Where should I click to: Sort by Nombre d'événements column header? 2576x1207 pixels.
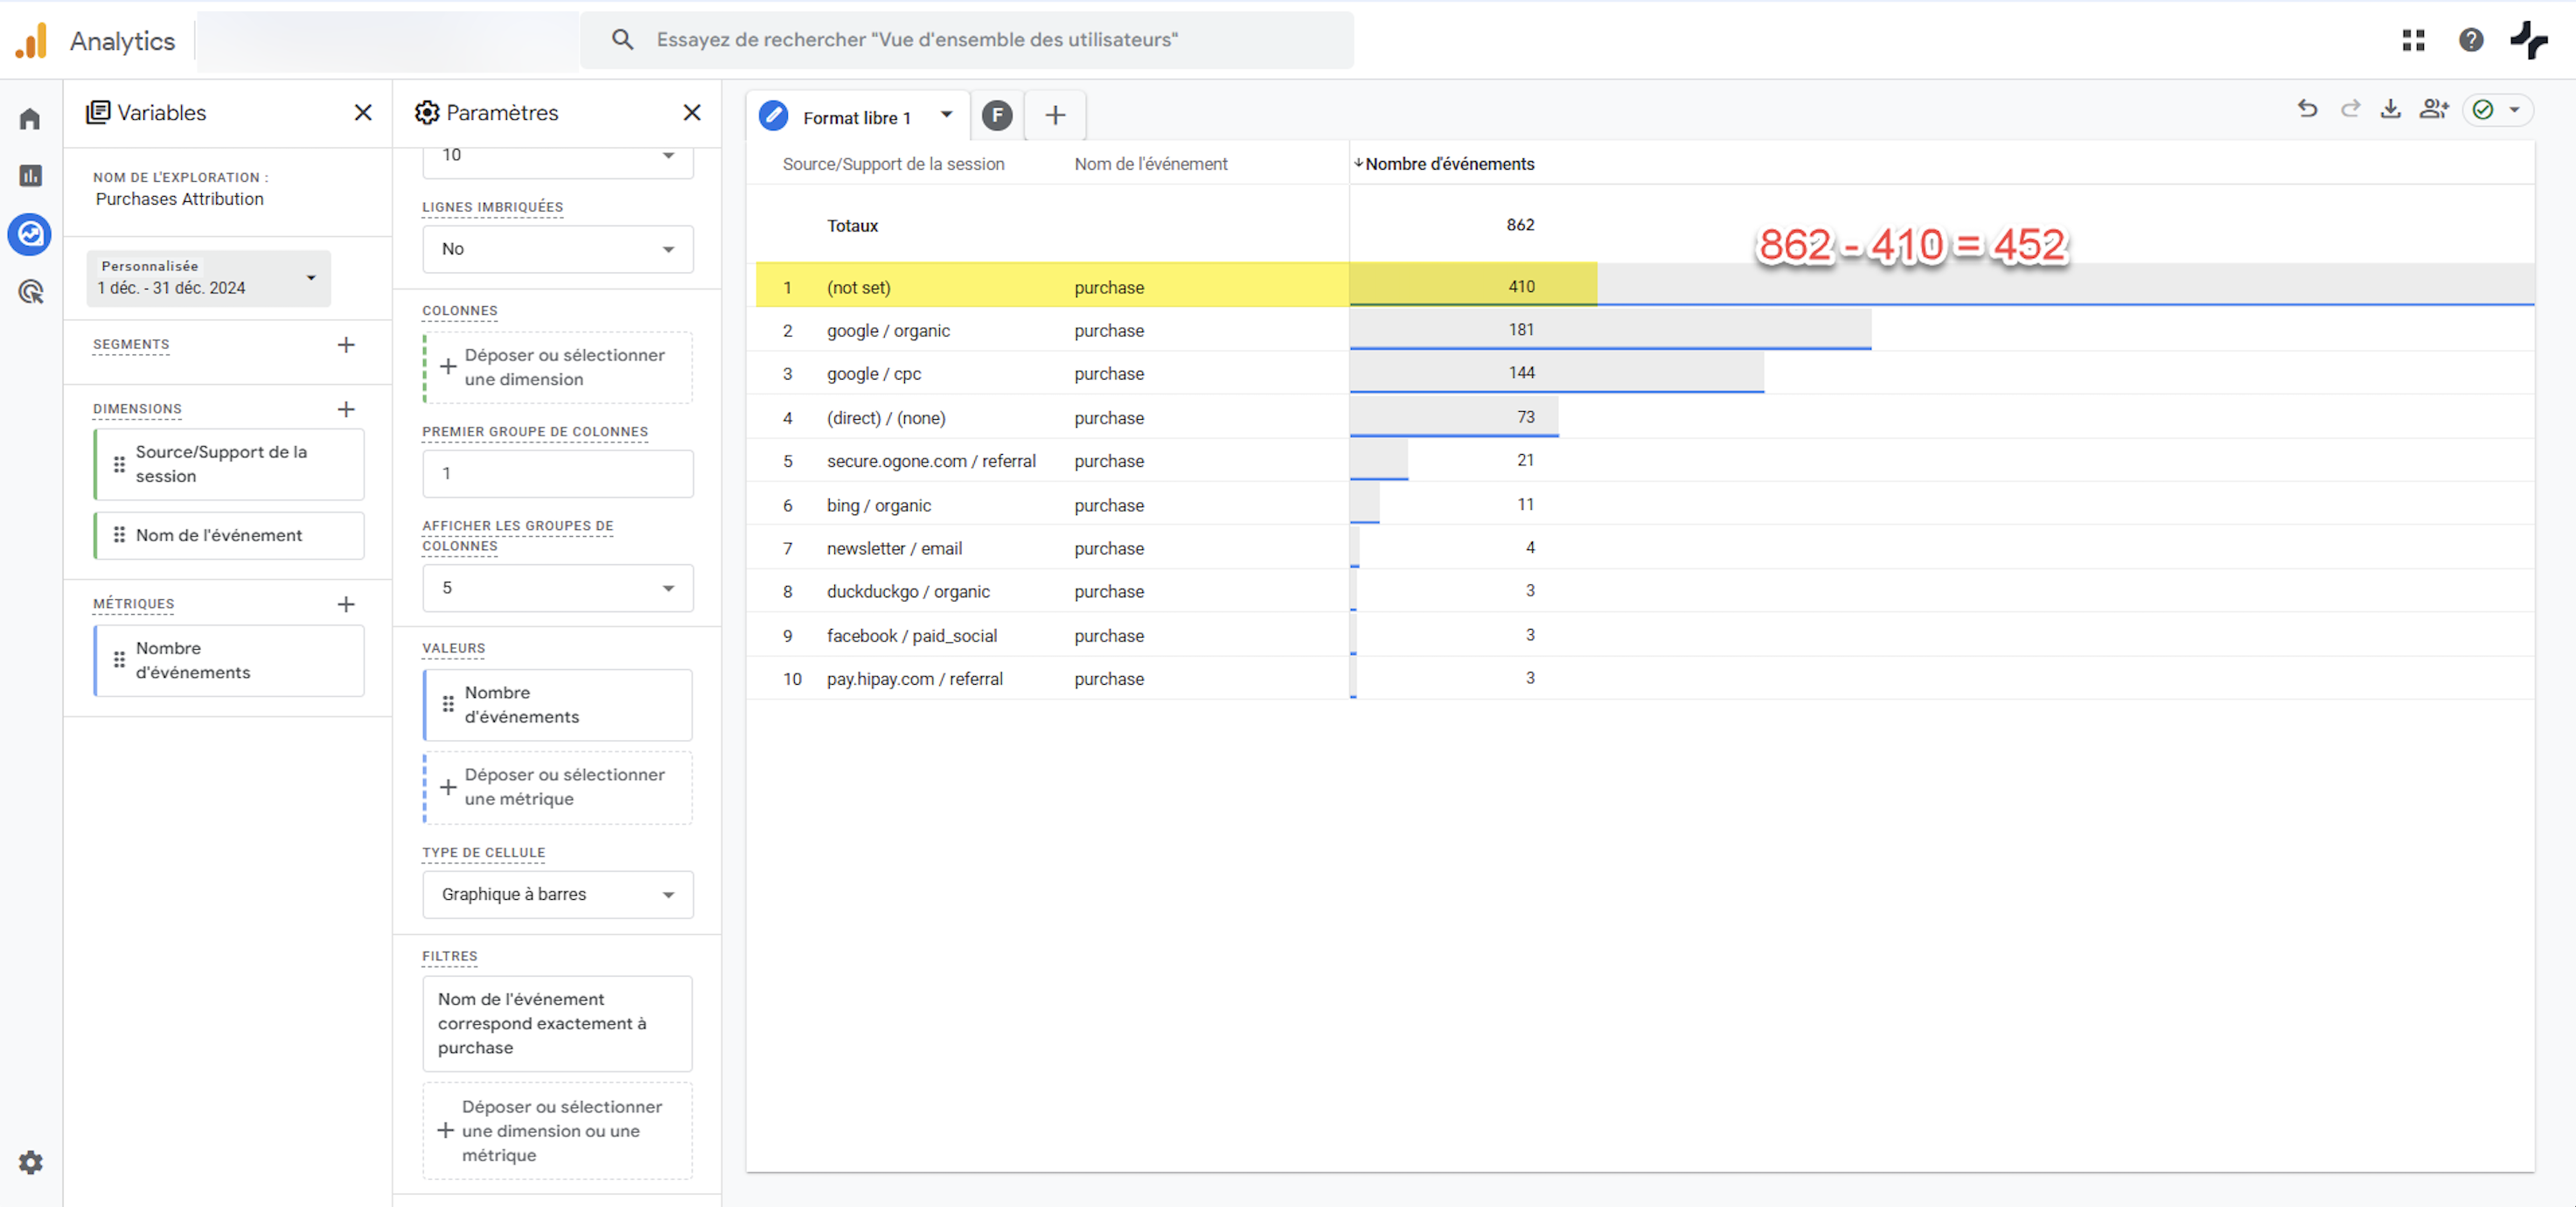[x=1448, y=164]
